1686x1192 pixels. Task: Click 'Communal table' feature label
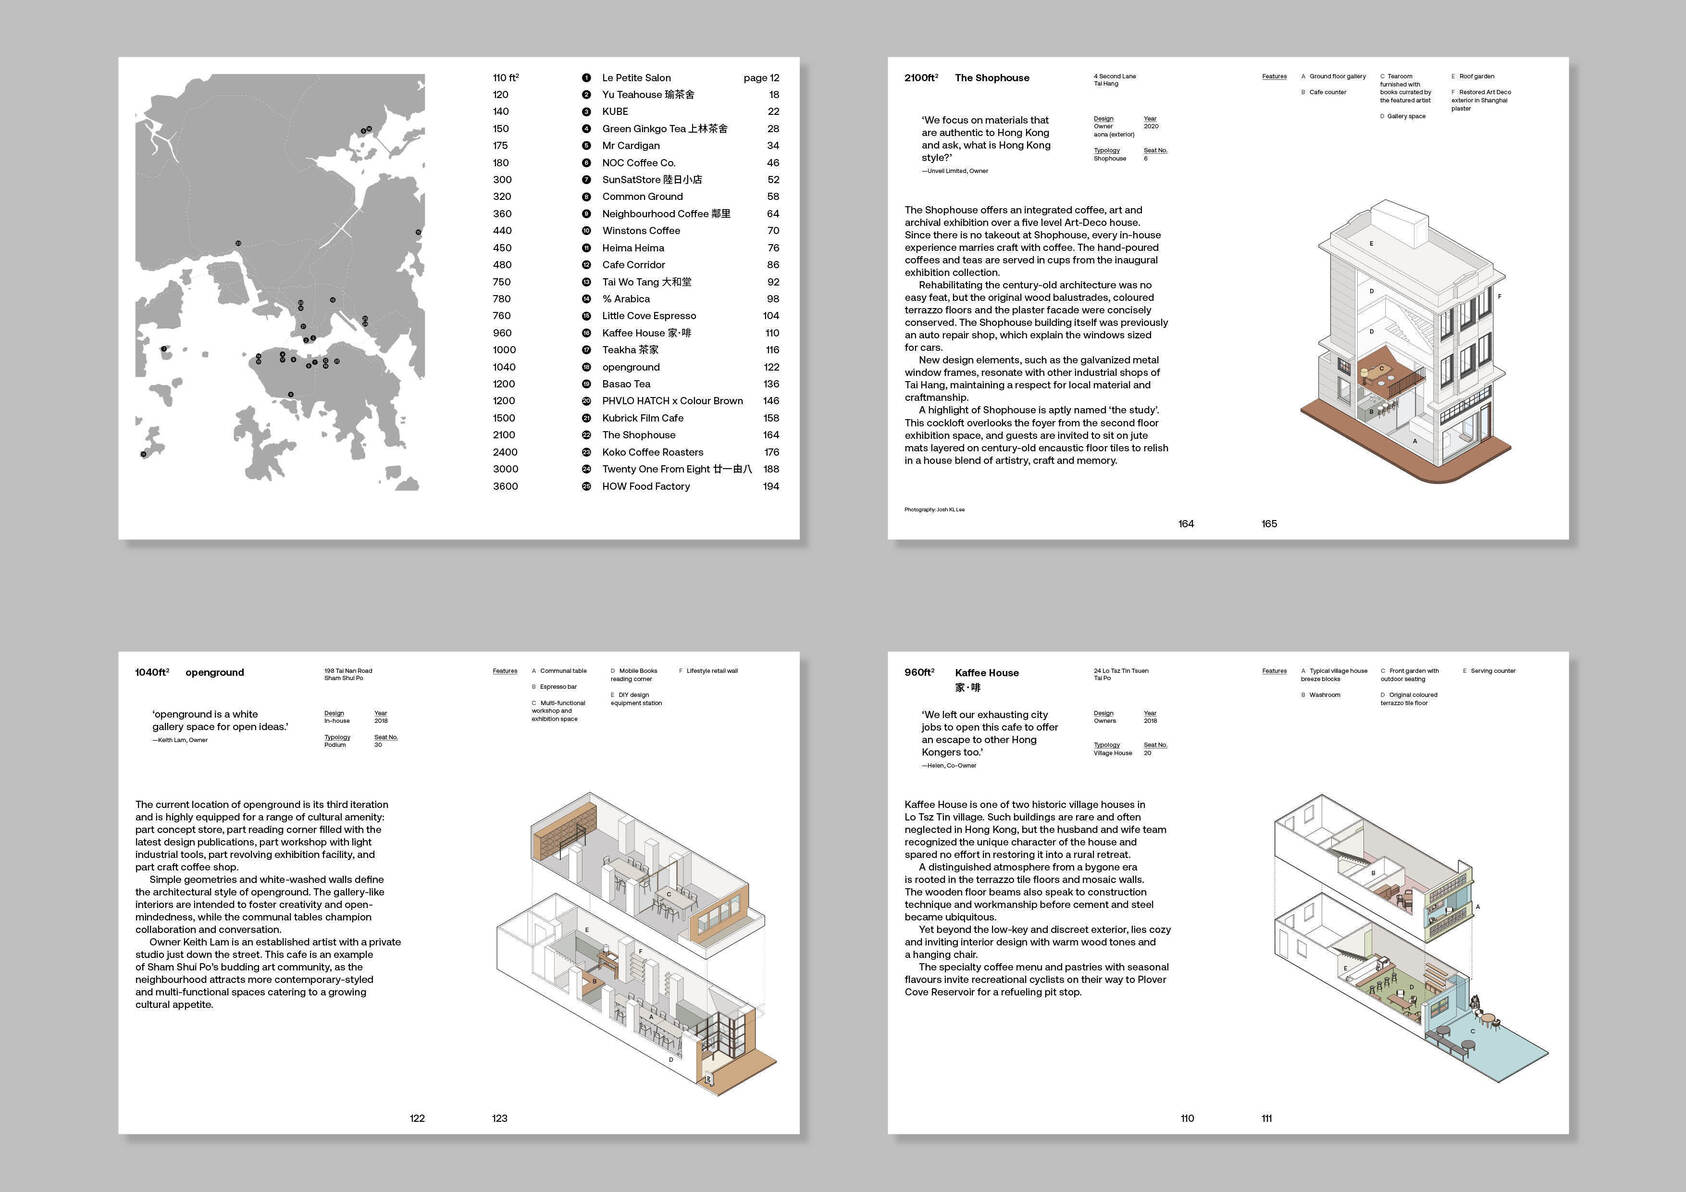tap(564, 671)
